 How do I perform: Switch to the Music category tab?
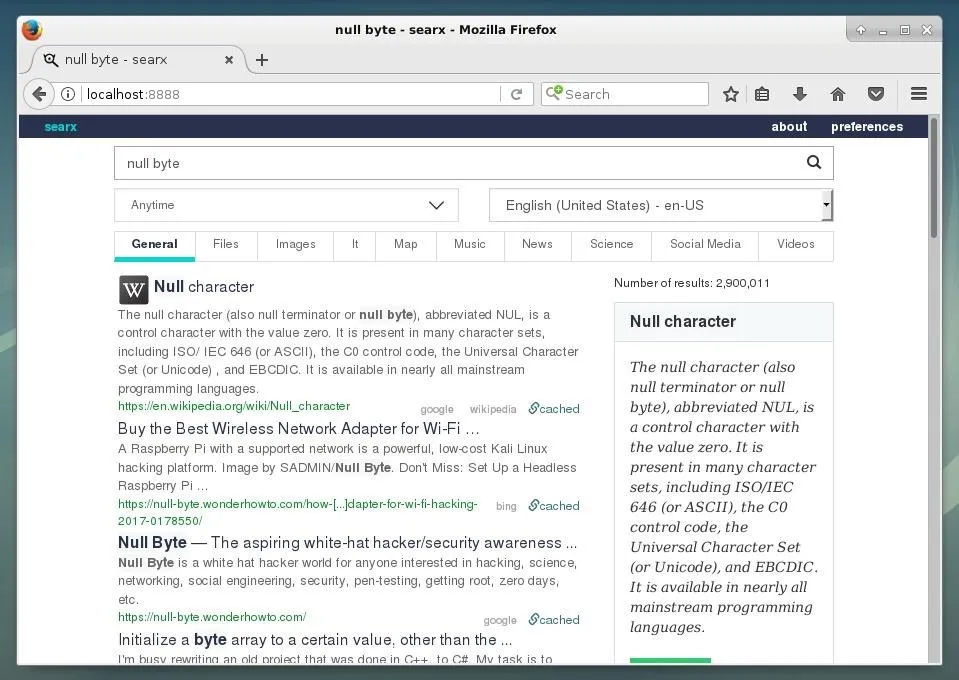point(470,244)
